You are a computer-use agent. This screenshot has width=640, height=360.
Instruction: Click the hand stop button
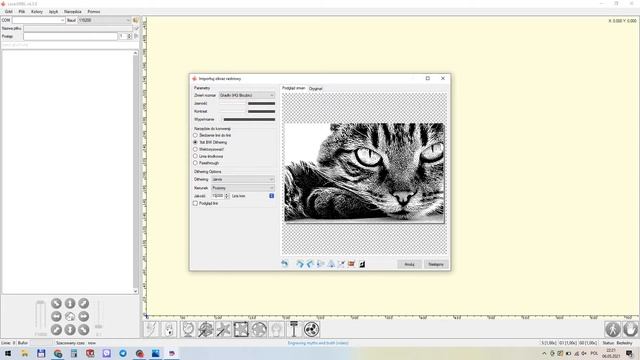click(631, 329)
